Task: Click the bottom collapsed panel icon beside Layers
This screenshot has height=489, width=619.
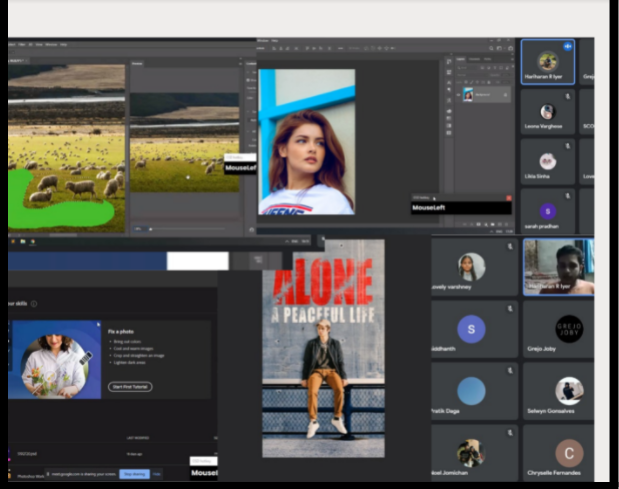Action: click(449, 133)
